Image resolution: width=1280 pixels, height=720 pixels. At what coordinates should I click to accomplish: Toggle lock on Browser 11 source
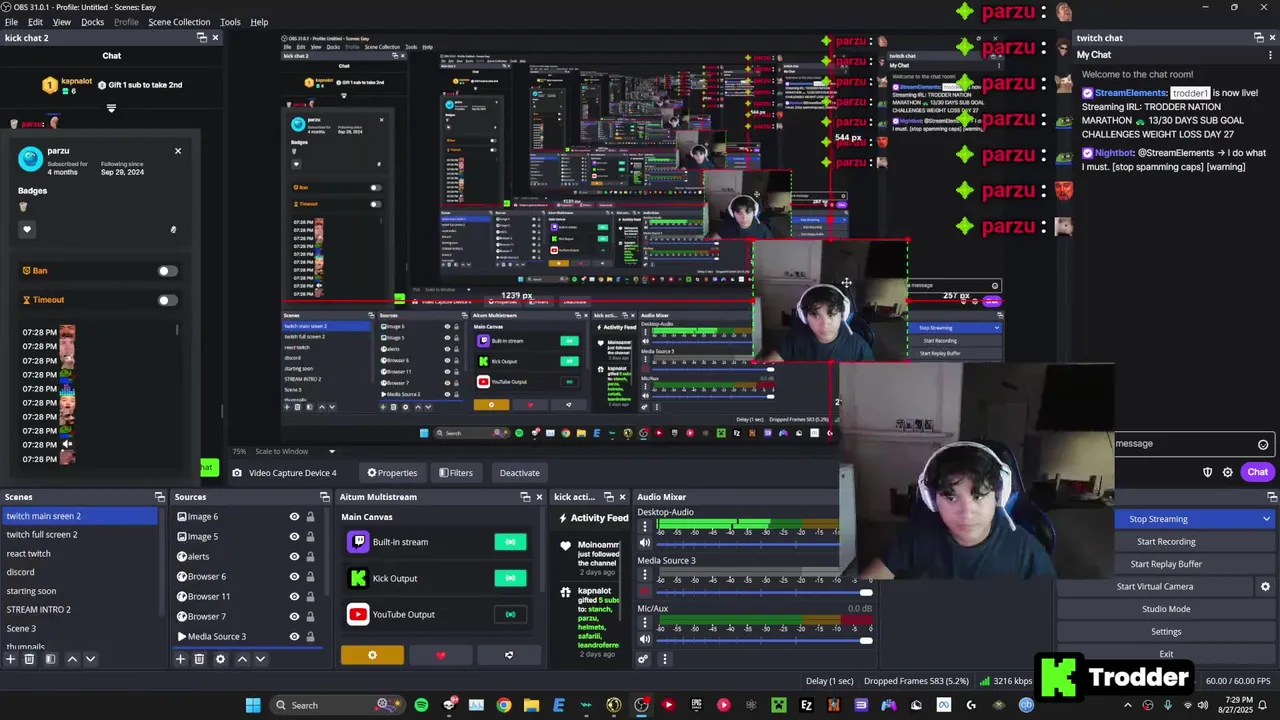(310, 597)
